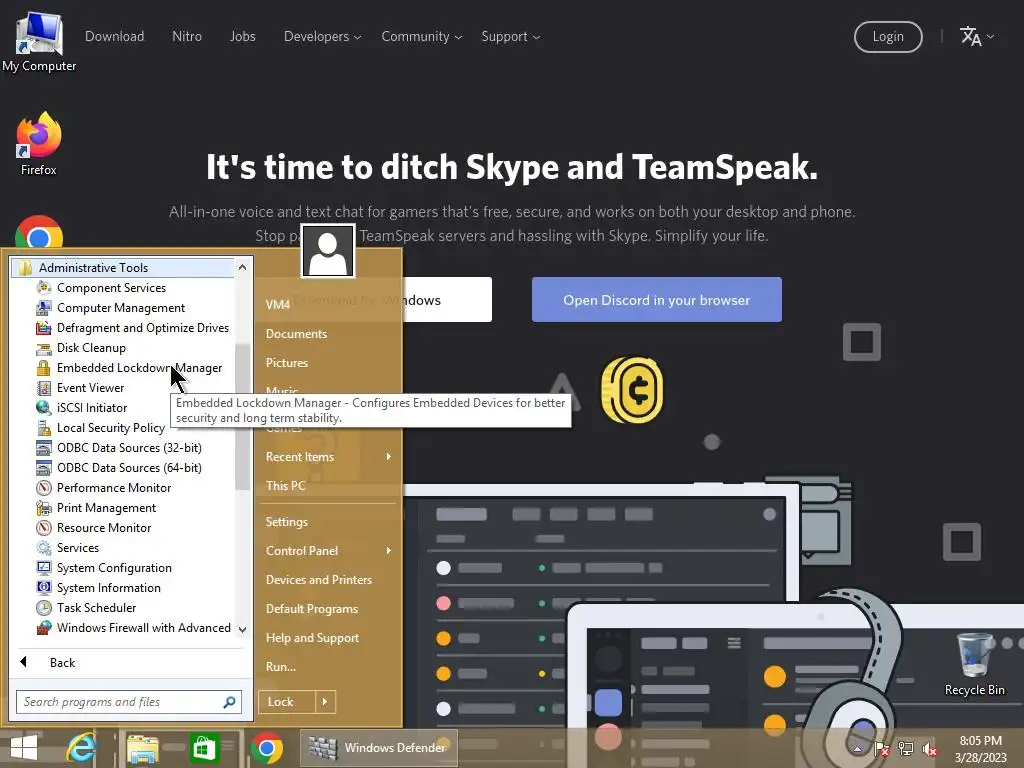Switch to Windows Defender taskbar window
This screenshot has width=1024, height=768.
[379, 748]
